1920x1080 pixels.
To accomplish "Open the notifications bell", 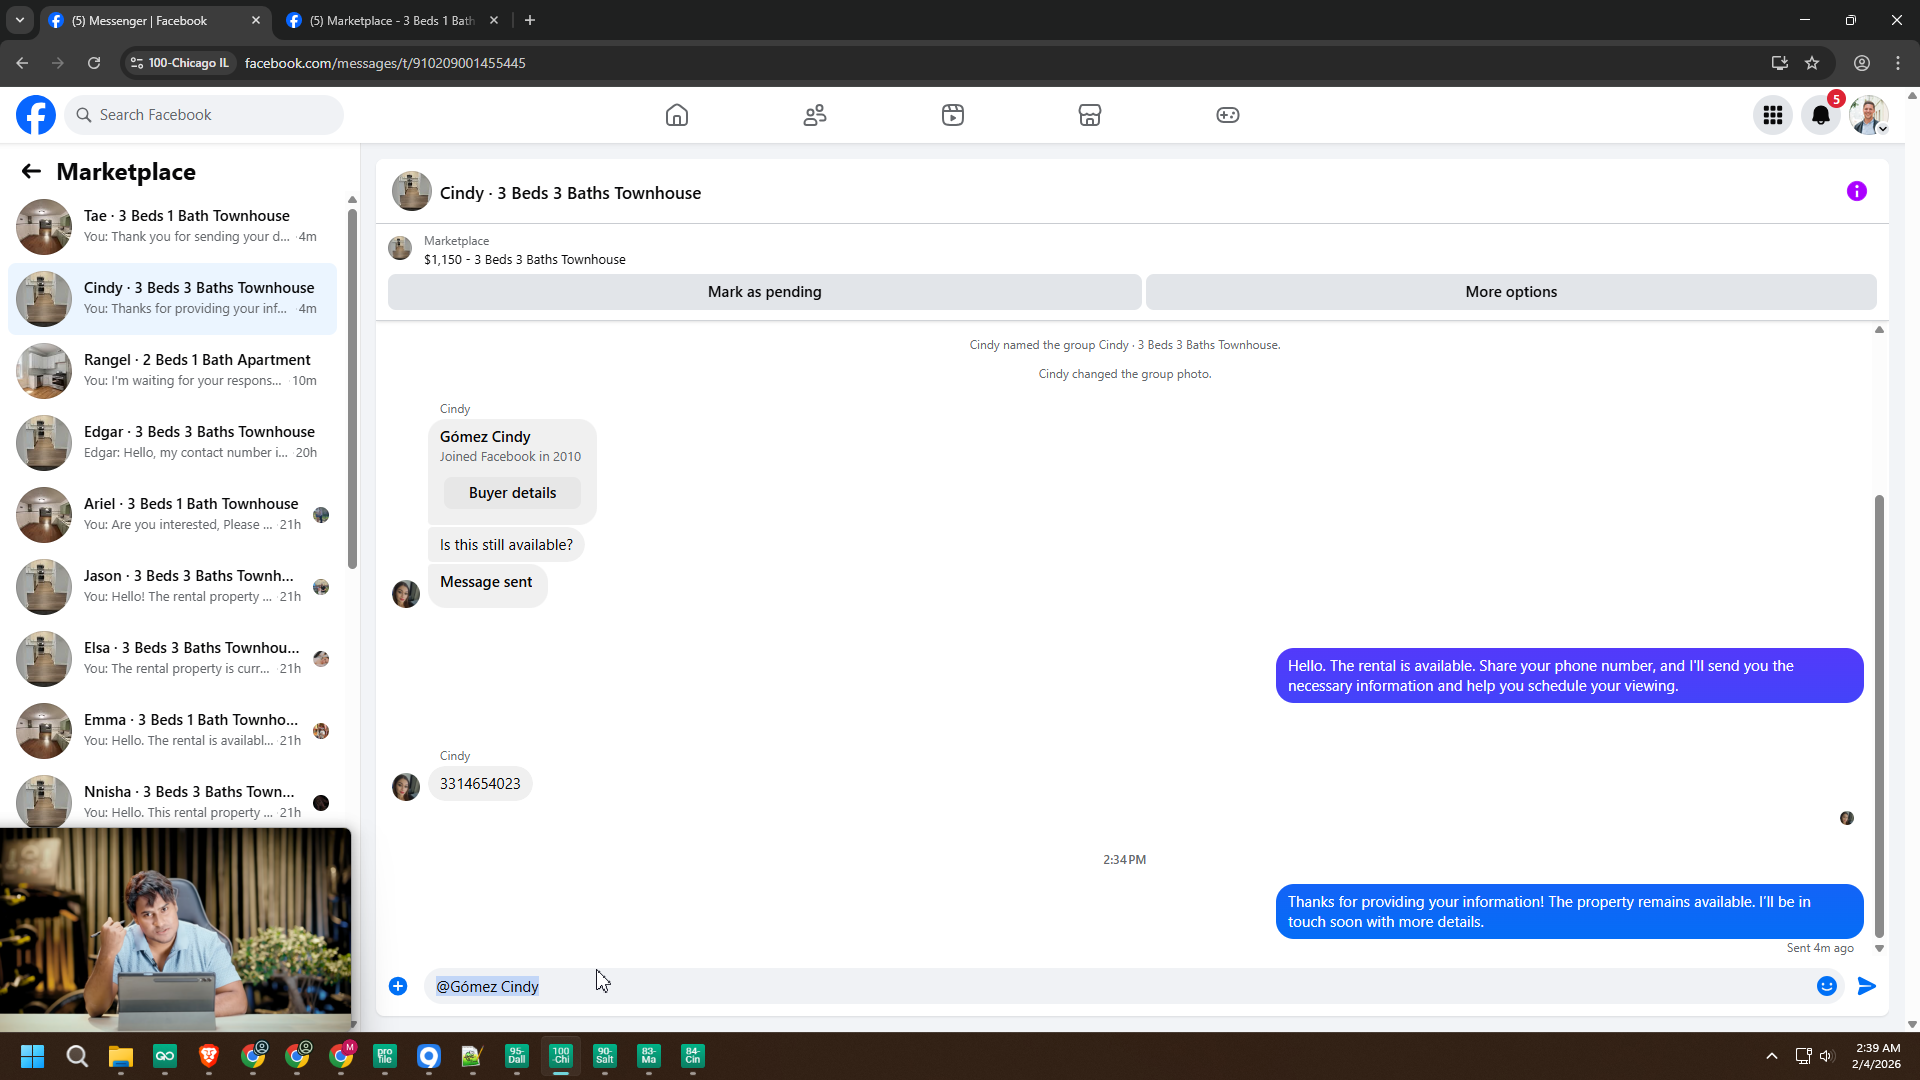I will click(x=1821, y=115).
